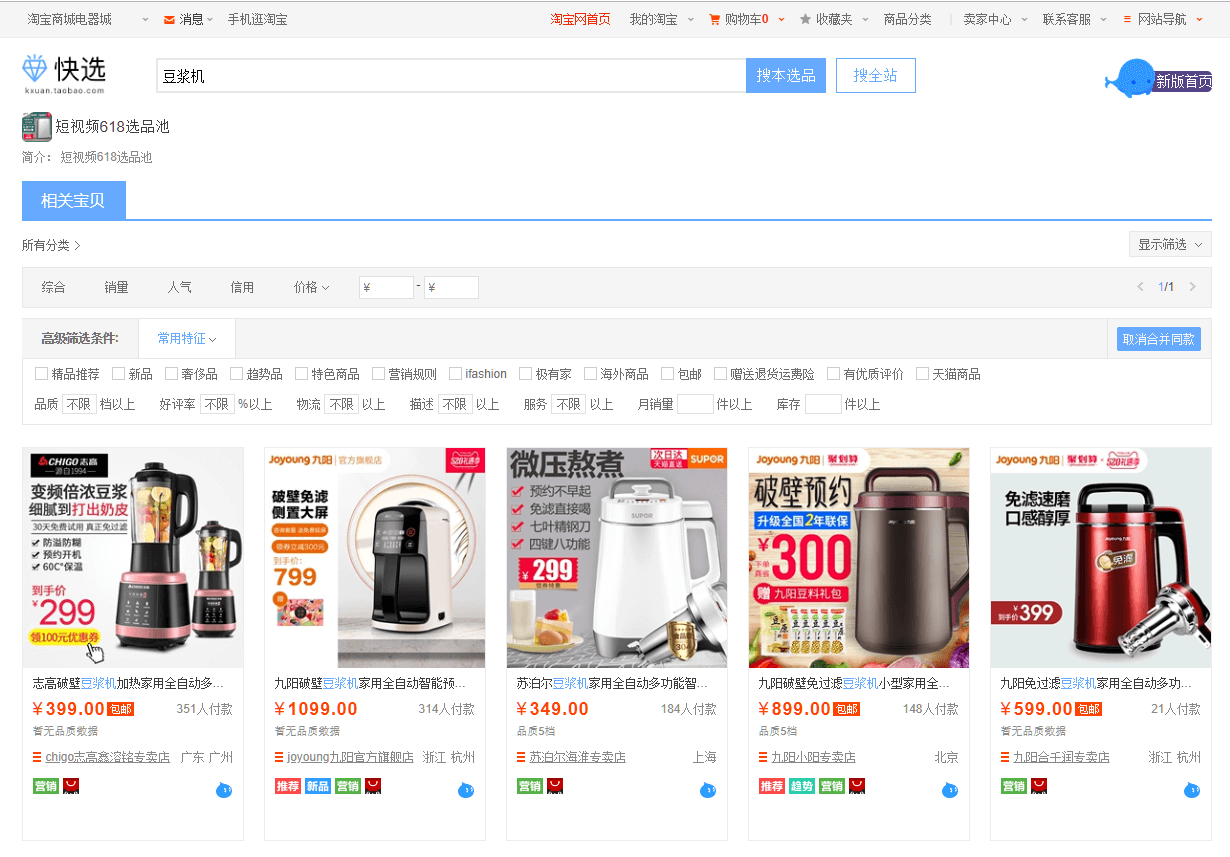This screenshot has width=1230, height=857.
Task: Sort results by 销量
Action: (x=116, y=287)
